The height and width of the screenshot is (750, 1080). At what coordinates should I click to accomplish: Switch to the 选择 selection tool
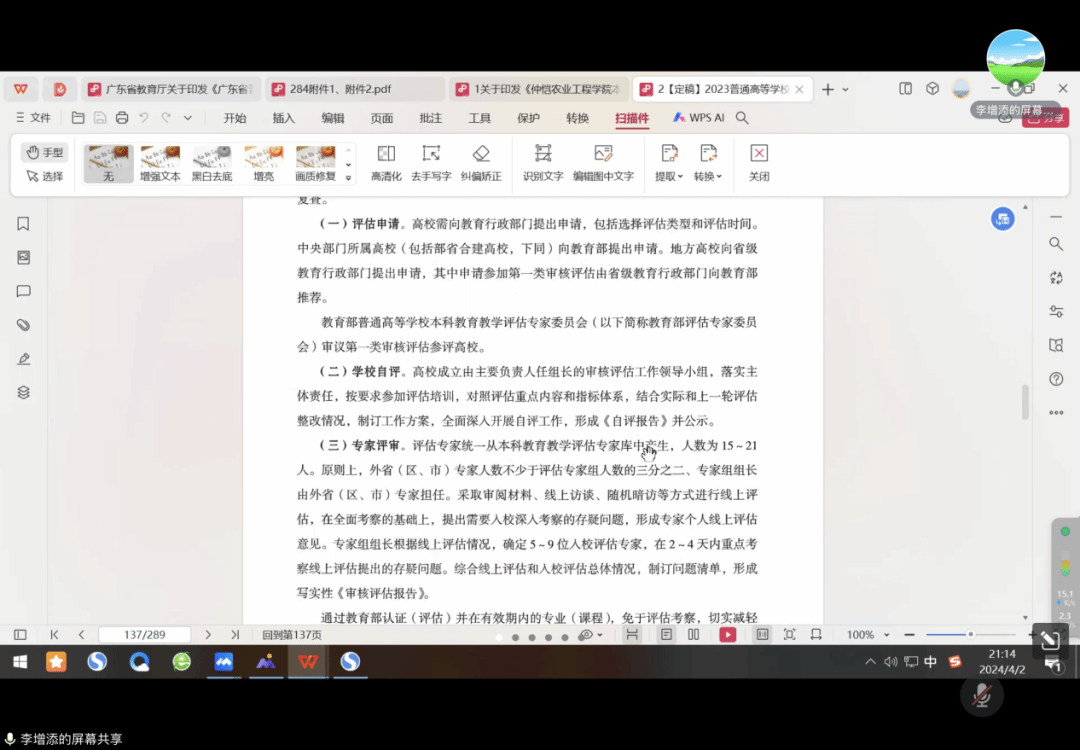point(45,176)
